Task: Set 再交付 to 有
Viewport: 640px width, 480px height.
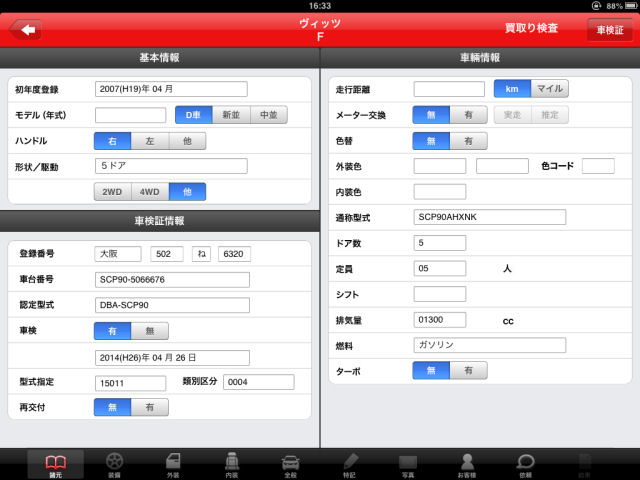Action: [150, 407]
